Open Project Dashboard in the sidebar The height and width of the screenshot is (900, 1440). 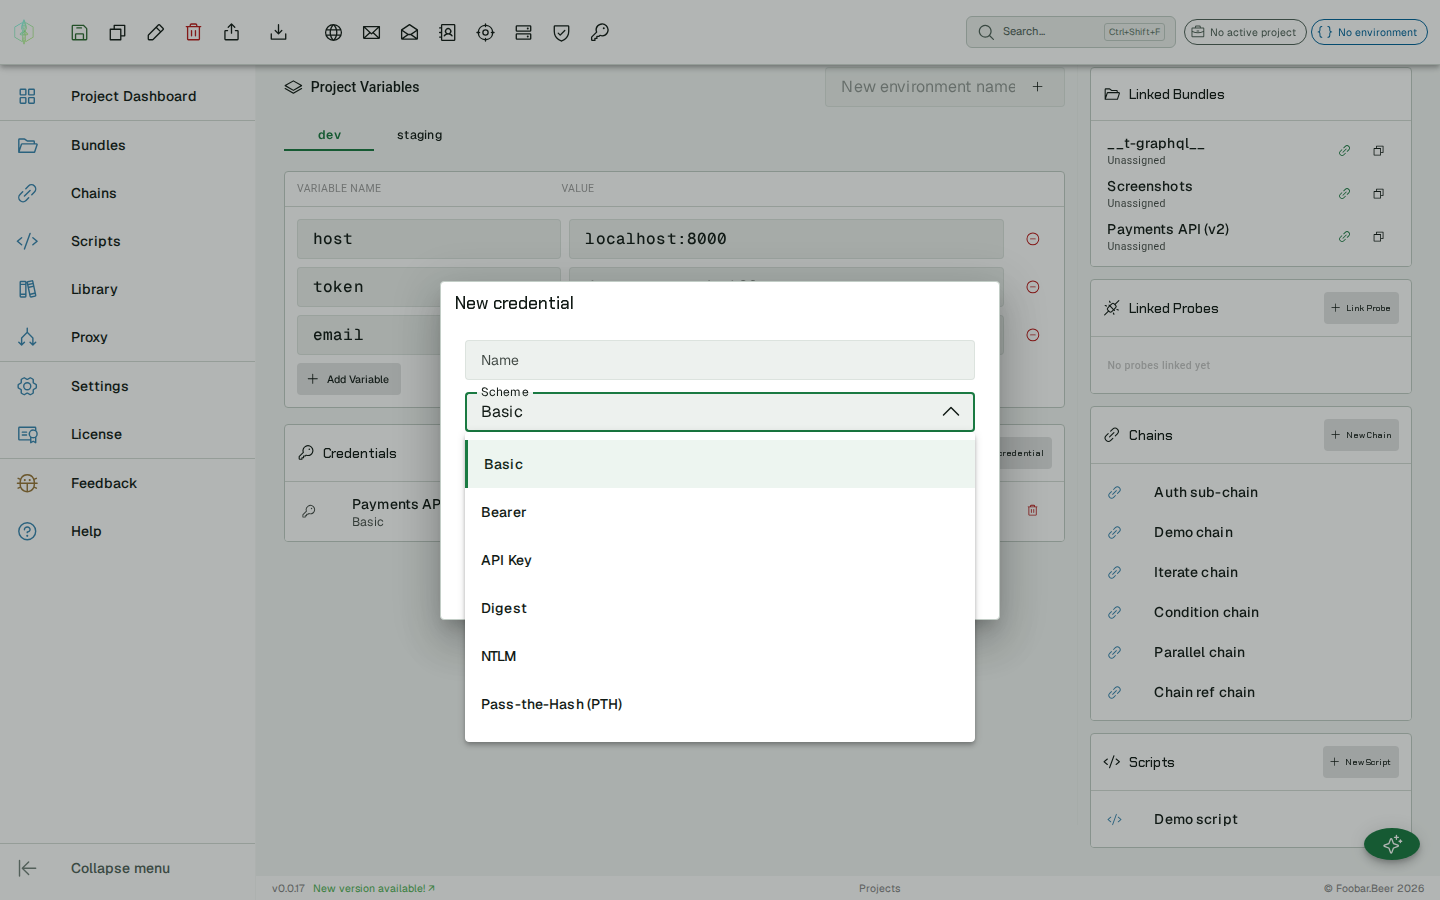click(x=127, y=96)
